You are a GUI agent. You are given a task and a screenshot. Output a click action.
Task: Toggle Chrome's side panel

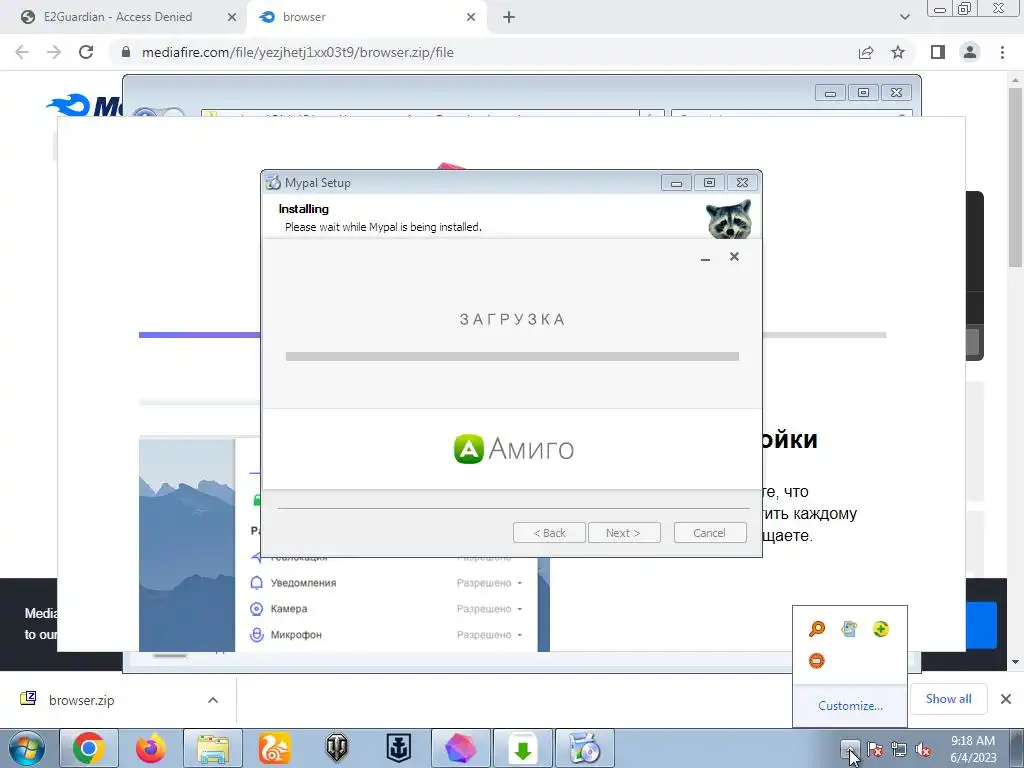pyautogui.click(x=938, y=52)
